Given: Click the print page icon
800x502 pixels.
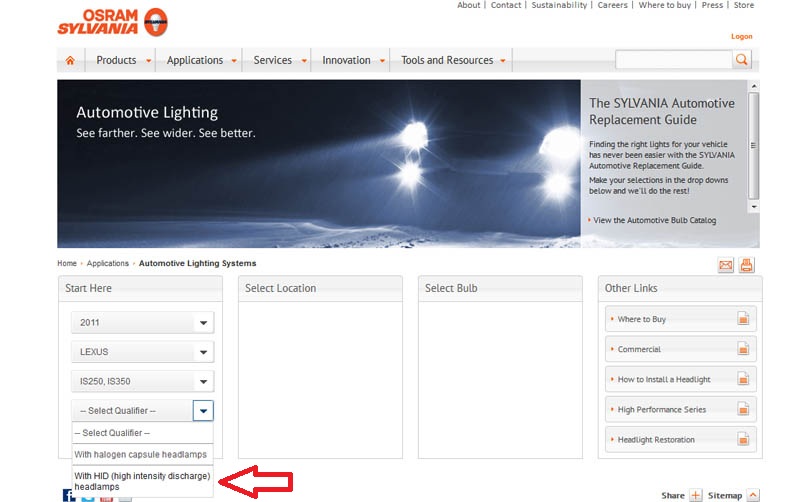Looking at the screenshot, I should point(746,265).
